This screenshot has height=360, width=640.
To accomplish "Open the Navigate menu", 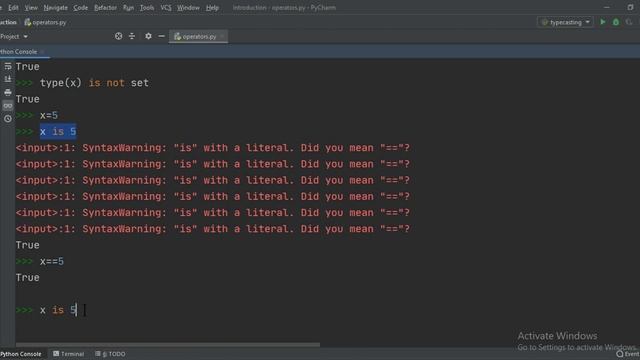I will point(56,8).
